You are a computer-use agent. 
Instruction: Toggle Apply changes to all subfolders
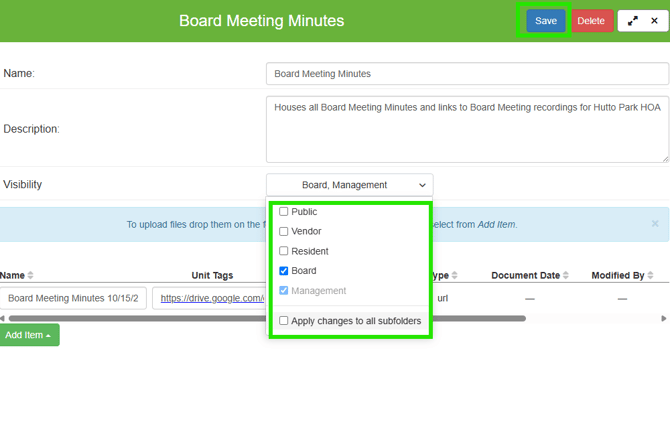[284, 321]
